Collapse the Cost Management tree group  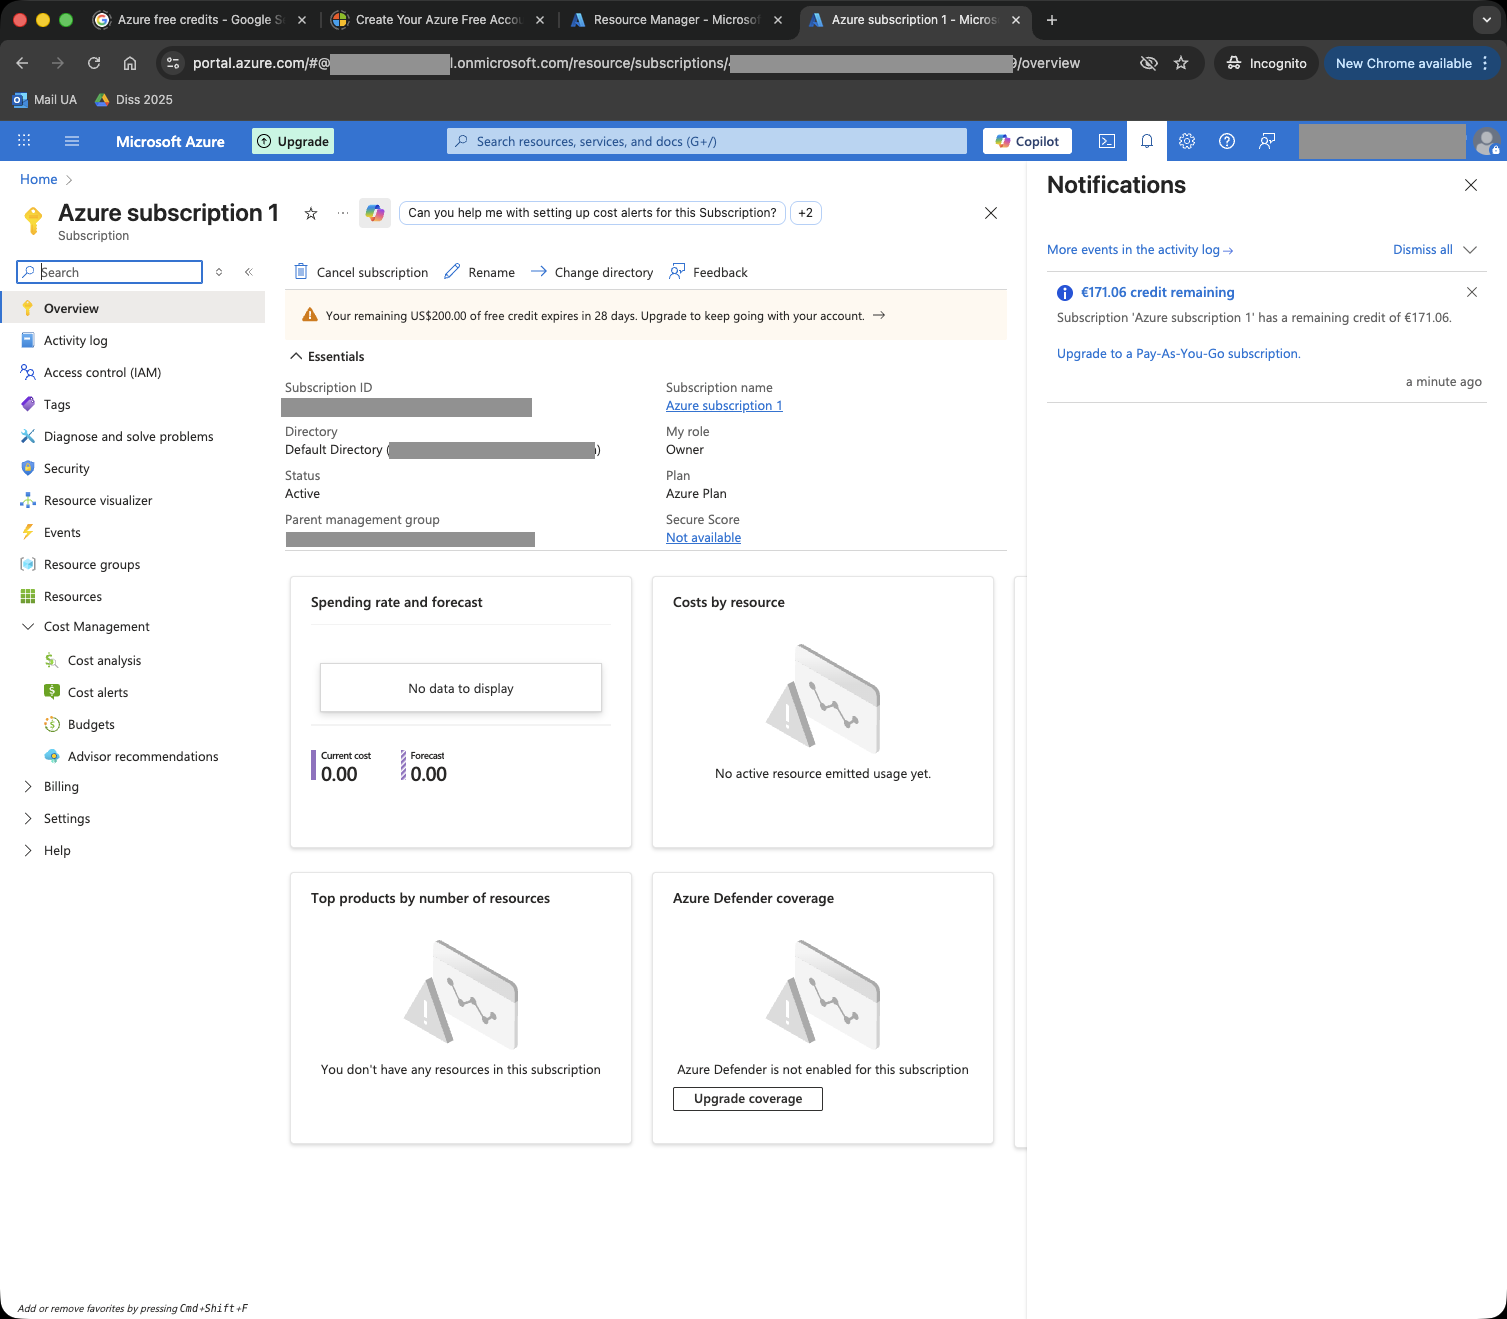pos(28,627)
